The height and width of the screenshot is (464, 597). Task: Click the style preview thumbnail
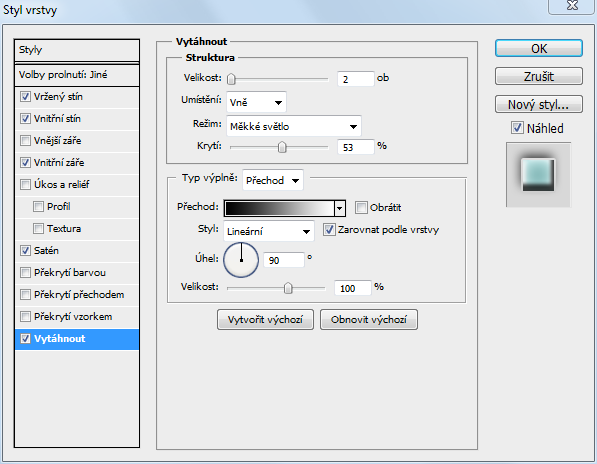538,175
